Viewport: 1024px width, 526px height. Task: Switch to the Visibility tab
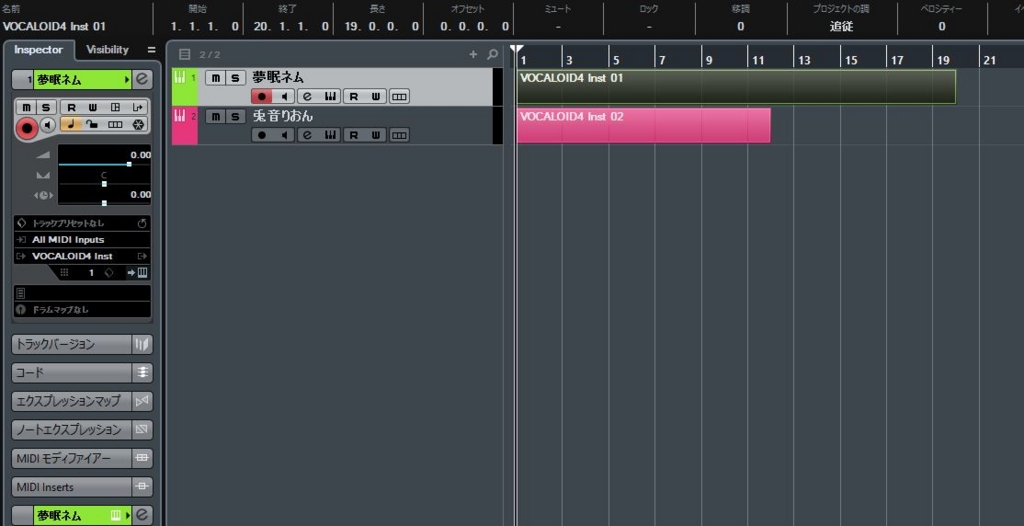[x=107, y=50]
